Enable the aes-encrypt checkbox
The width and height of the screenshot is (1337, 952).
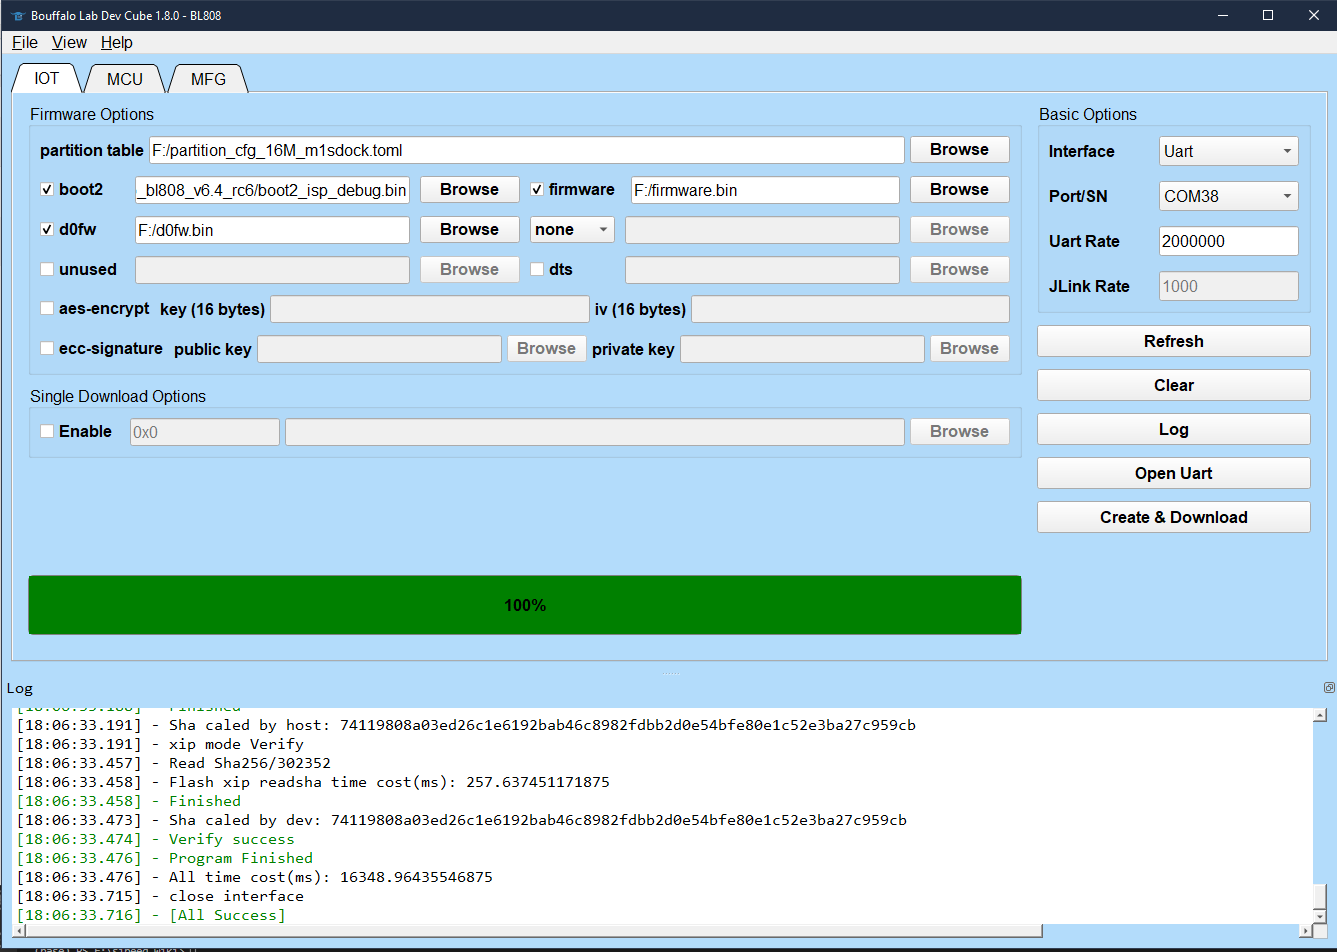[46, 308]
